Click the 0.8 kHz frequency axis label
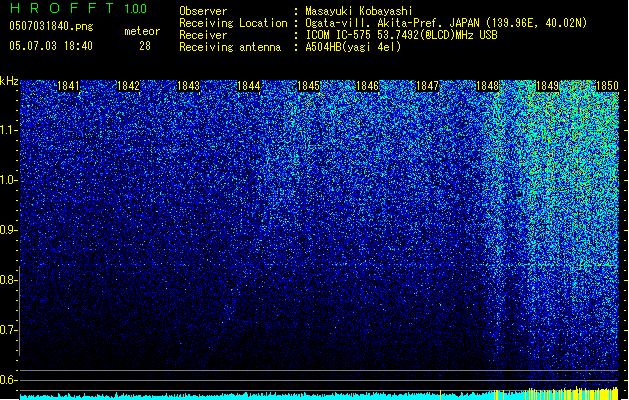The image size is (629, 400). pos(9,280)
